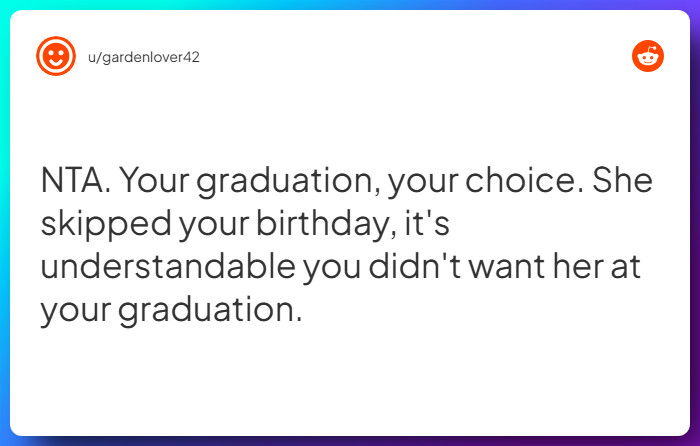Screen dimensions: 700x446
Task: Click the Reddit logo icon
Action: (648, 56)
